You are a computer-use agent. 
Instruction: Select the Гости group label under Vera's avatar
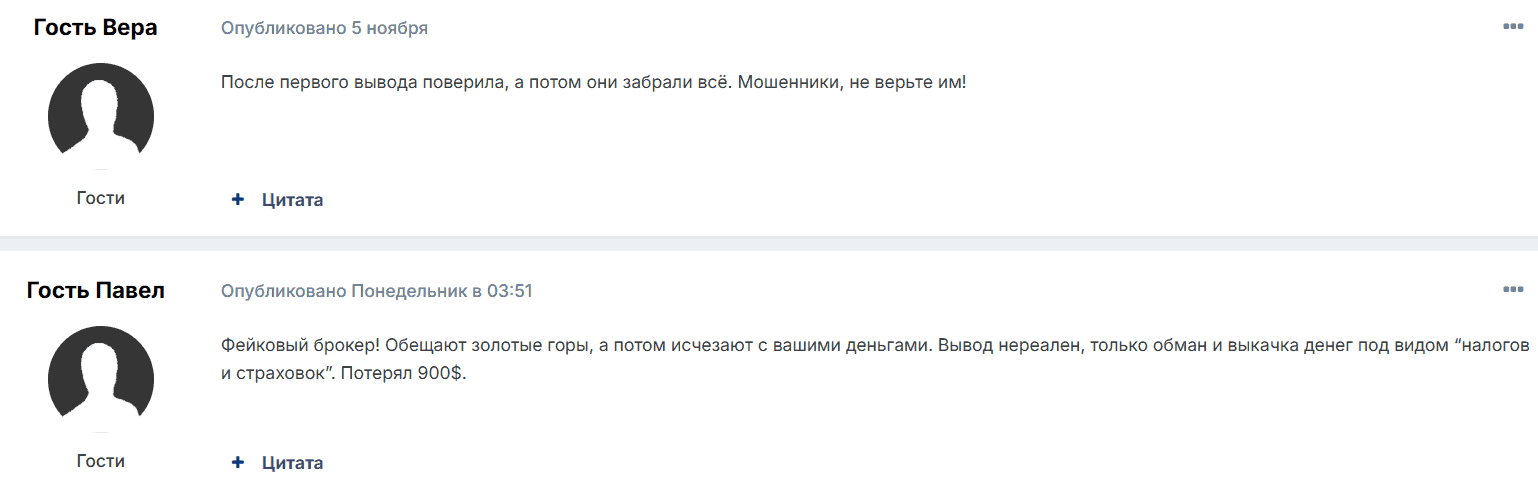coord(101,198)
